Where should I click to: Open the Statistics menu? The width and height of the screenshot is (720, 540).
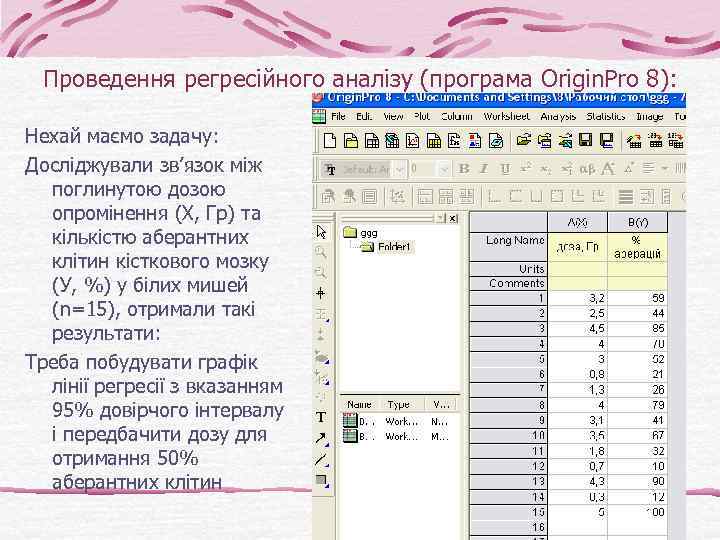pyautogui.click(x=606, y=117)
